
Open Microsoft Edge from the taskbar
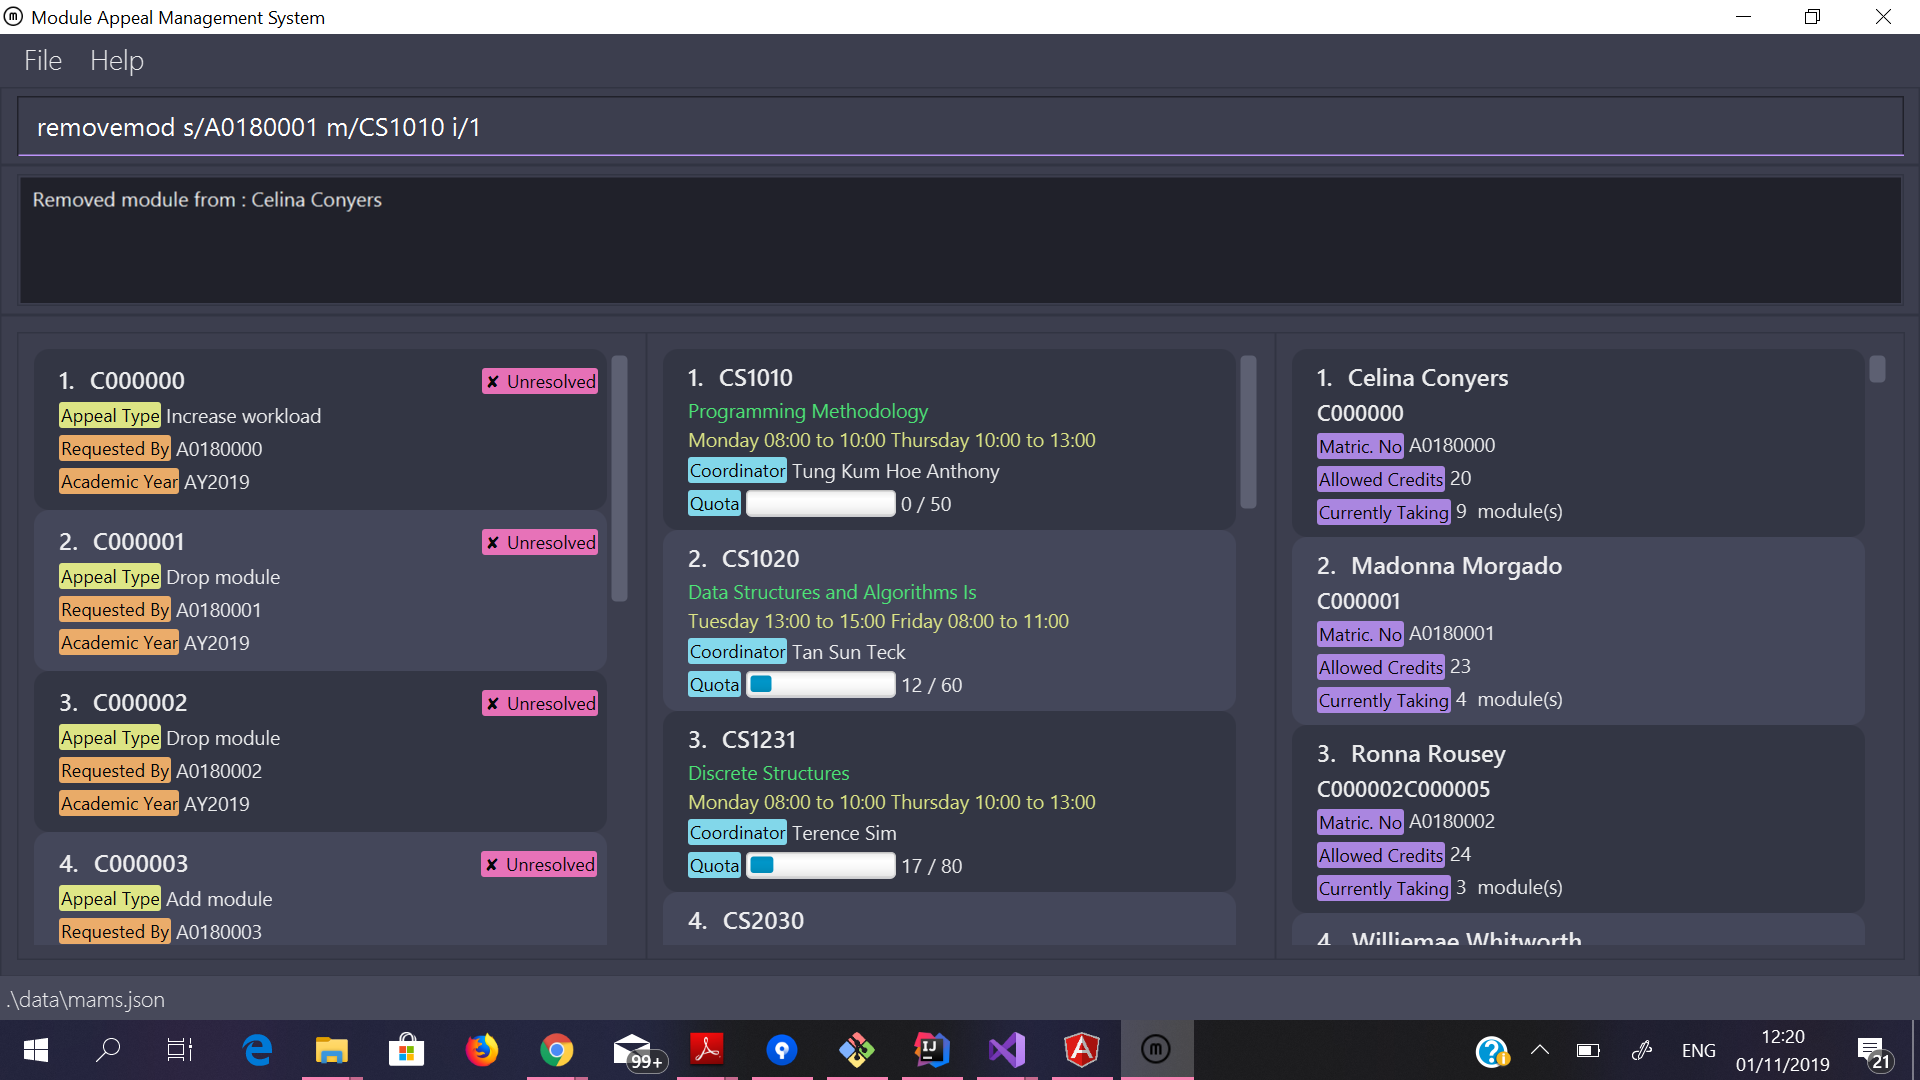257,1050
